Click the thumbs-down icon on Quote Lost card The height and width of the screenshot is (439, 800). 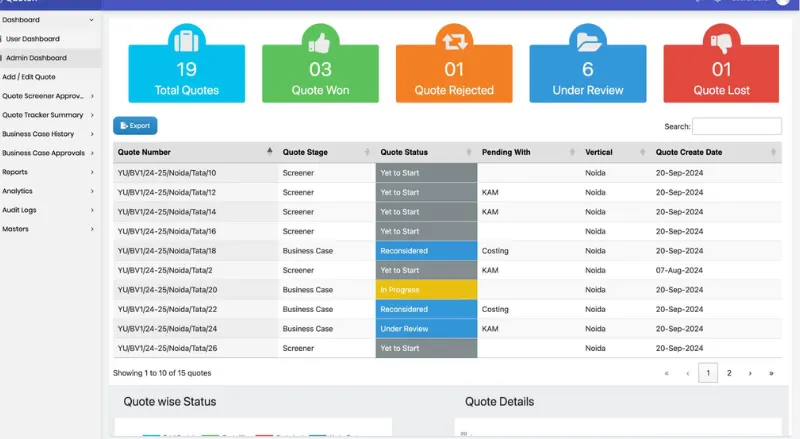tap(721, 43)
